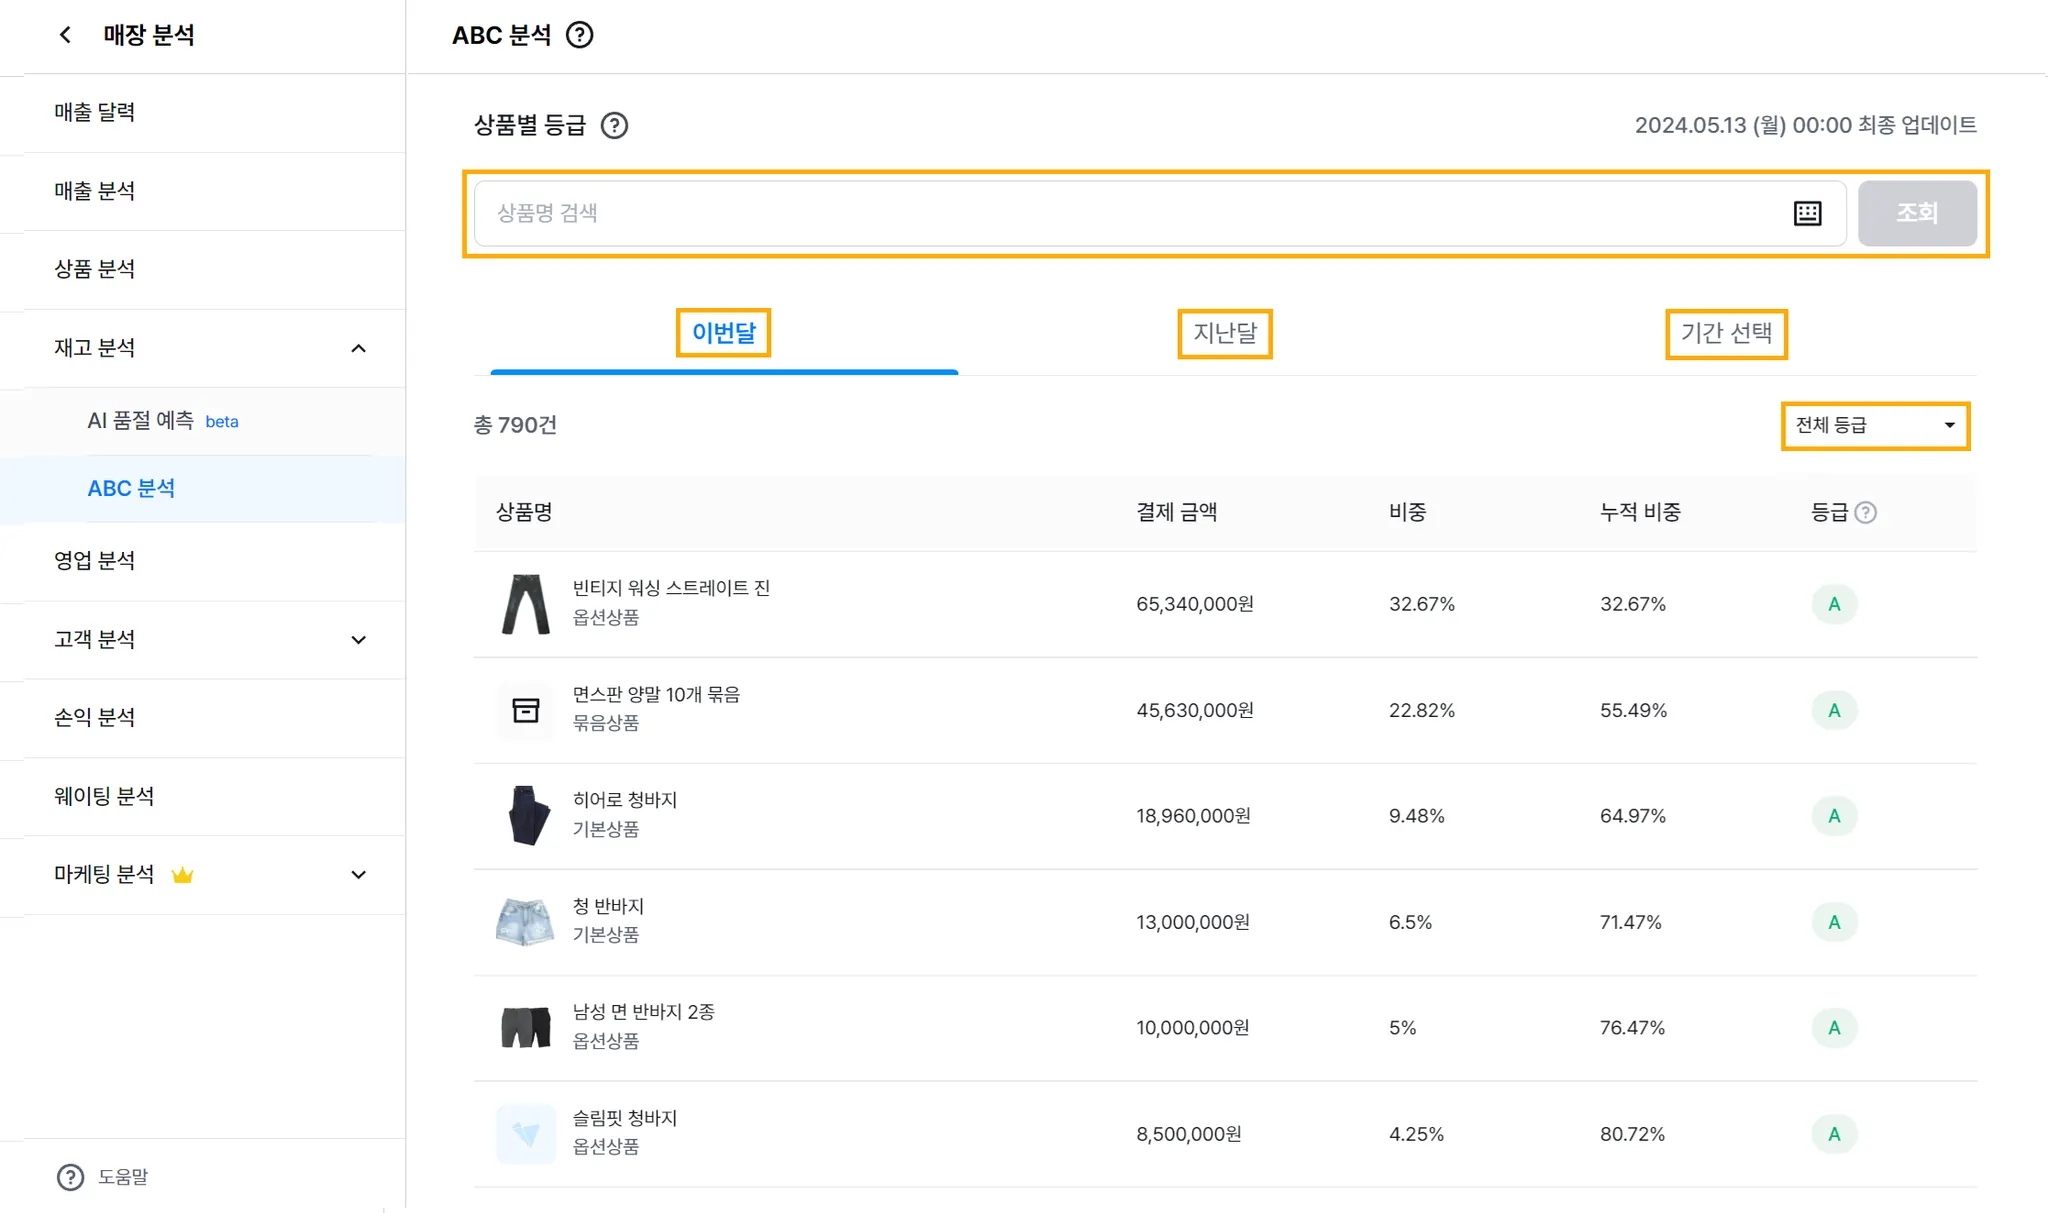The height and width of the screenshot is (1213, 2048).
Task: Switch to the 기간 선택 tab
Action: click(1725, 334)
